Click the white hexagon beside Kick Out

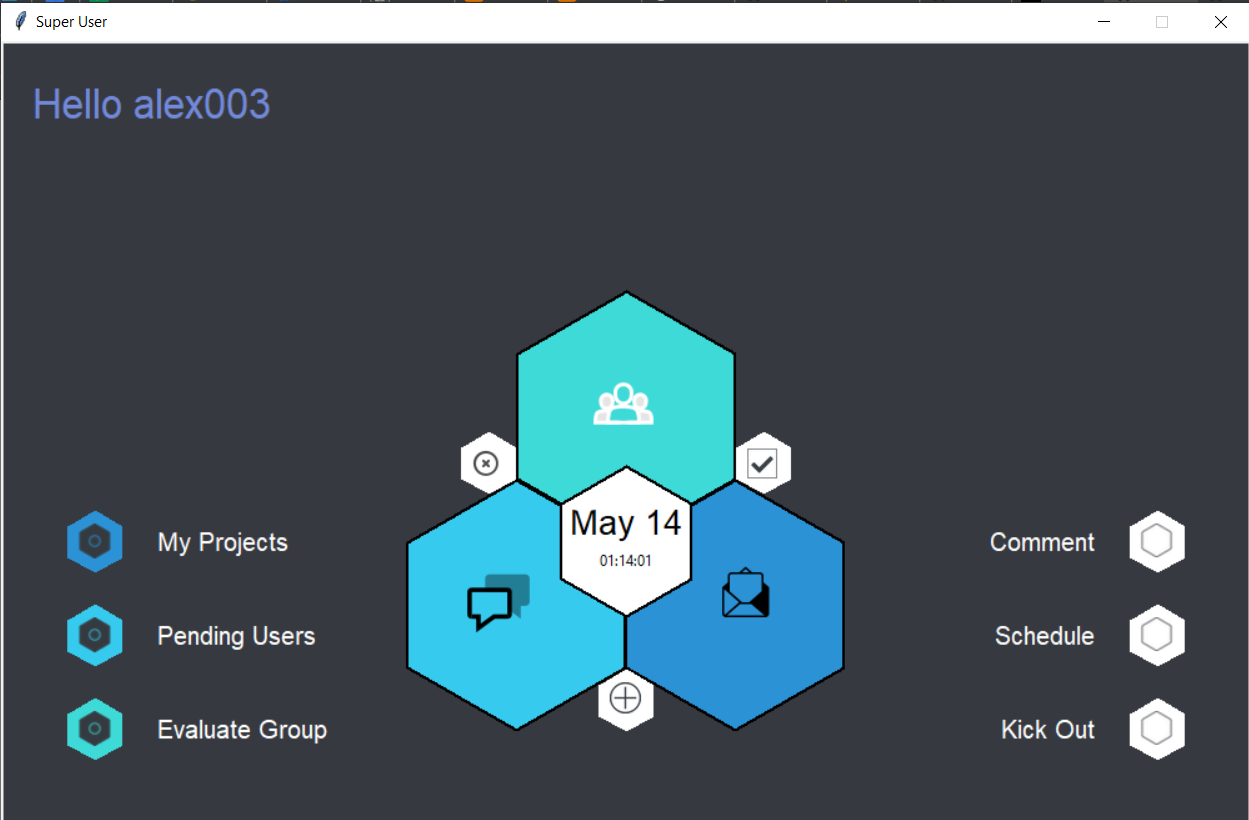click(x=1157, y=729)
